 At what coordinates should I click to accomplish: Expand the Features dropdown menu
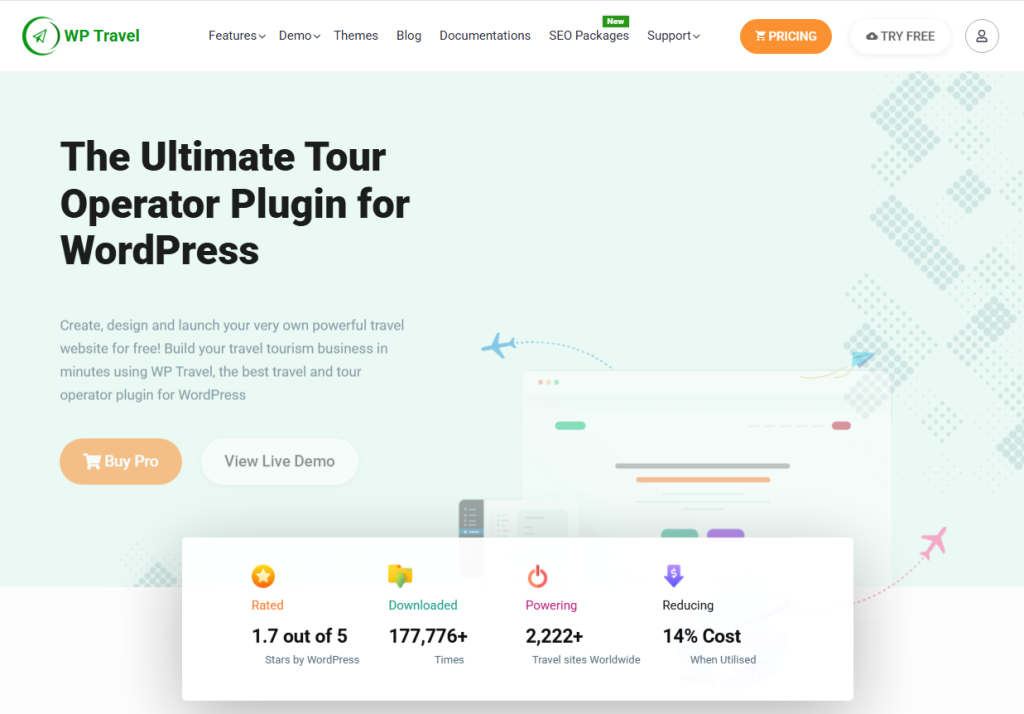tap(236, 36)
